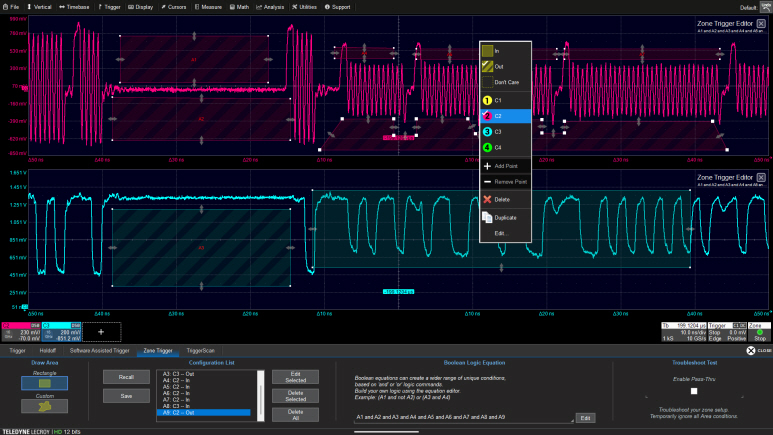Open the Support menu
Screen dimensions: 773x435
click(x=337, y=7)
